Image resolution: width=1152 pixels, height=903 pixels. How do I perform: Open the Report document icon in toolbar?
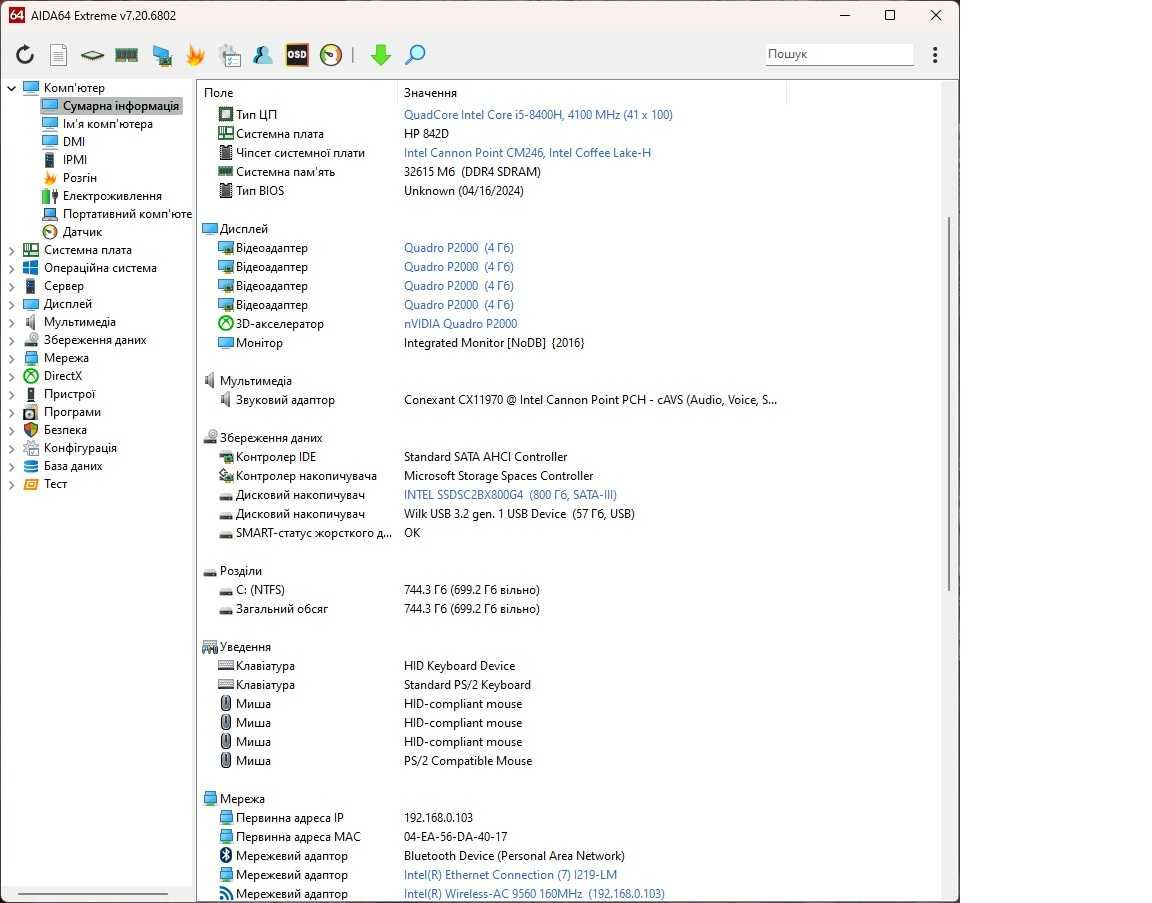coord(59,54)
